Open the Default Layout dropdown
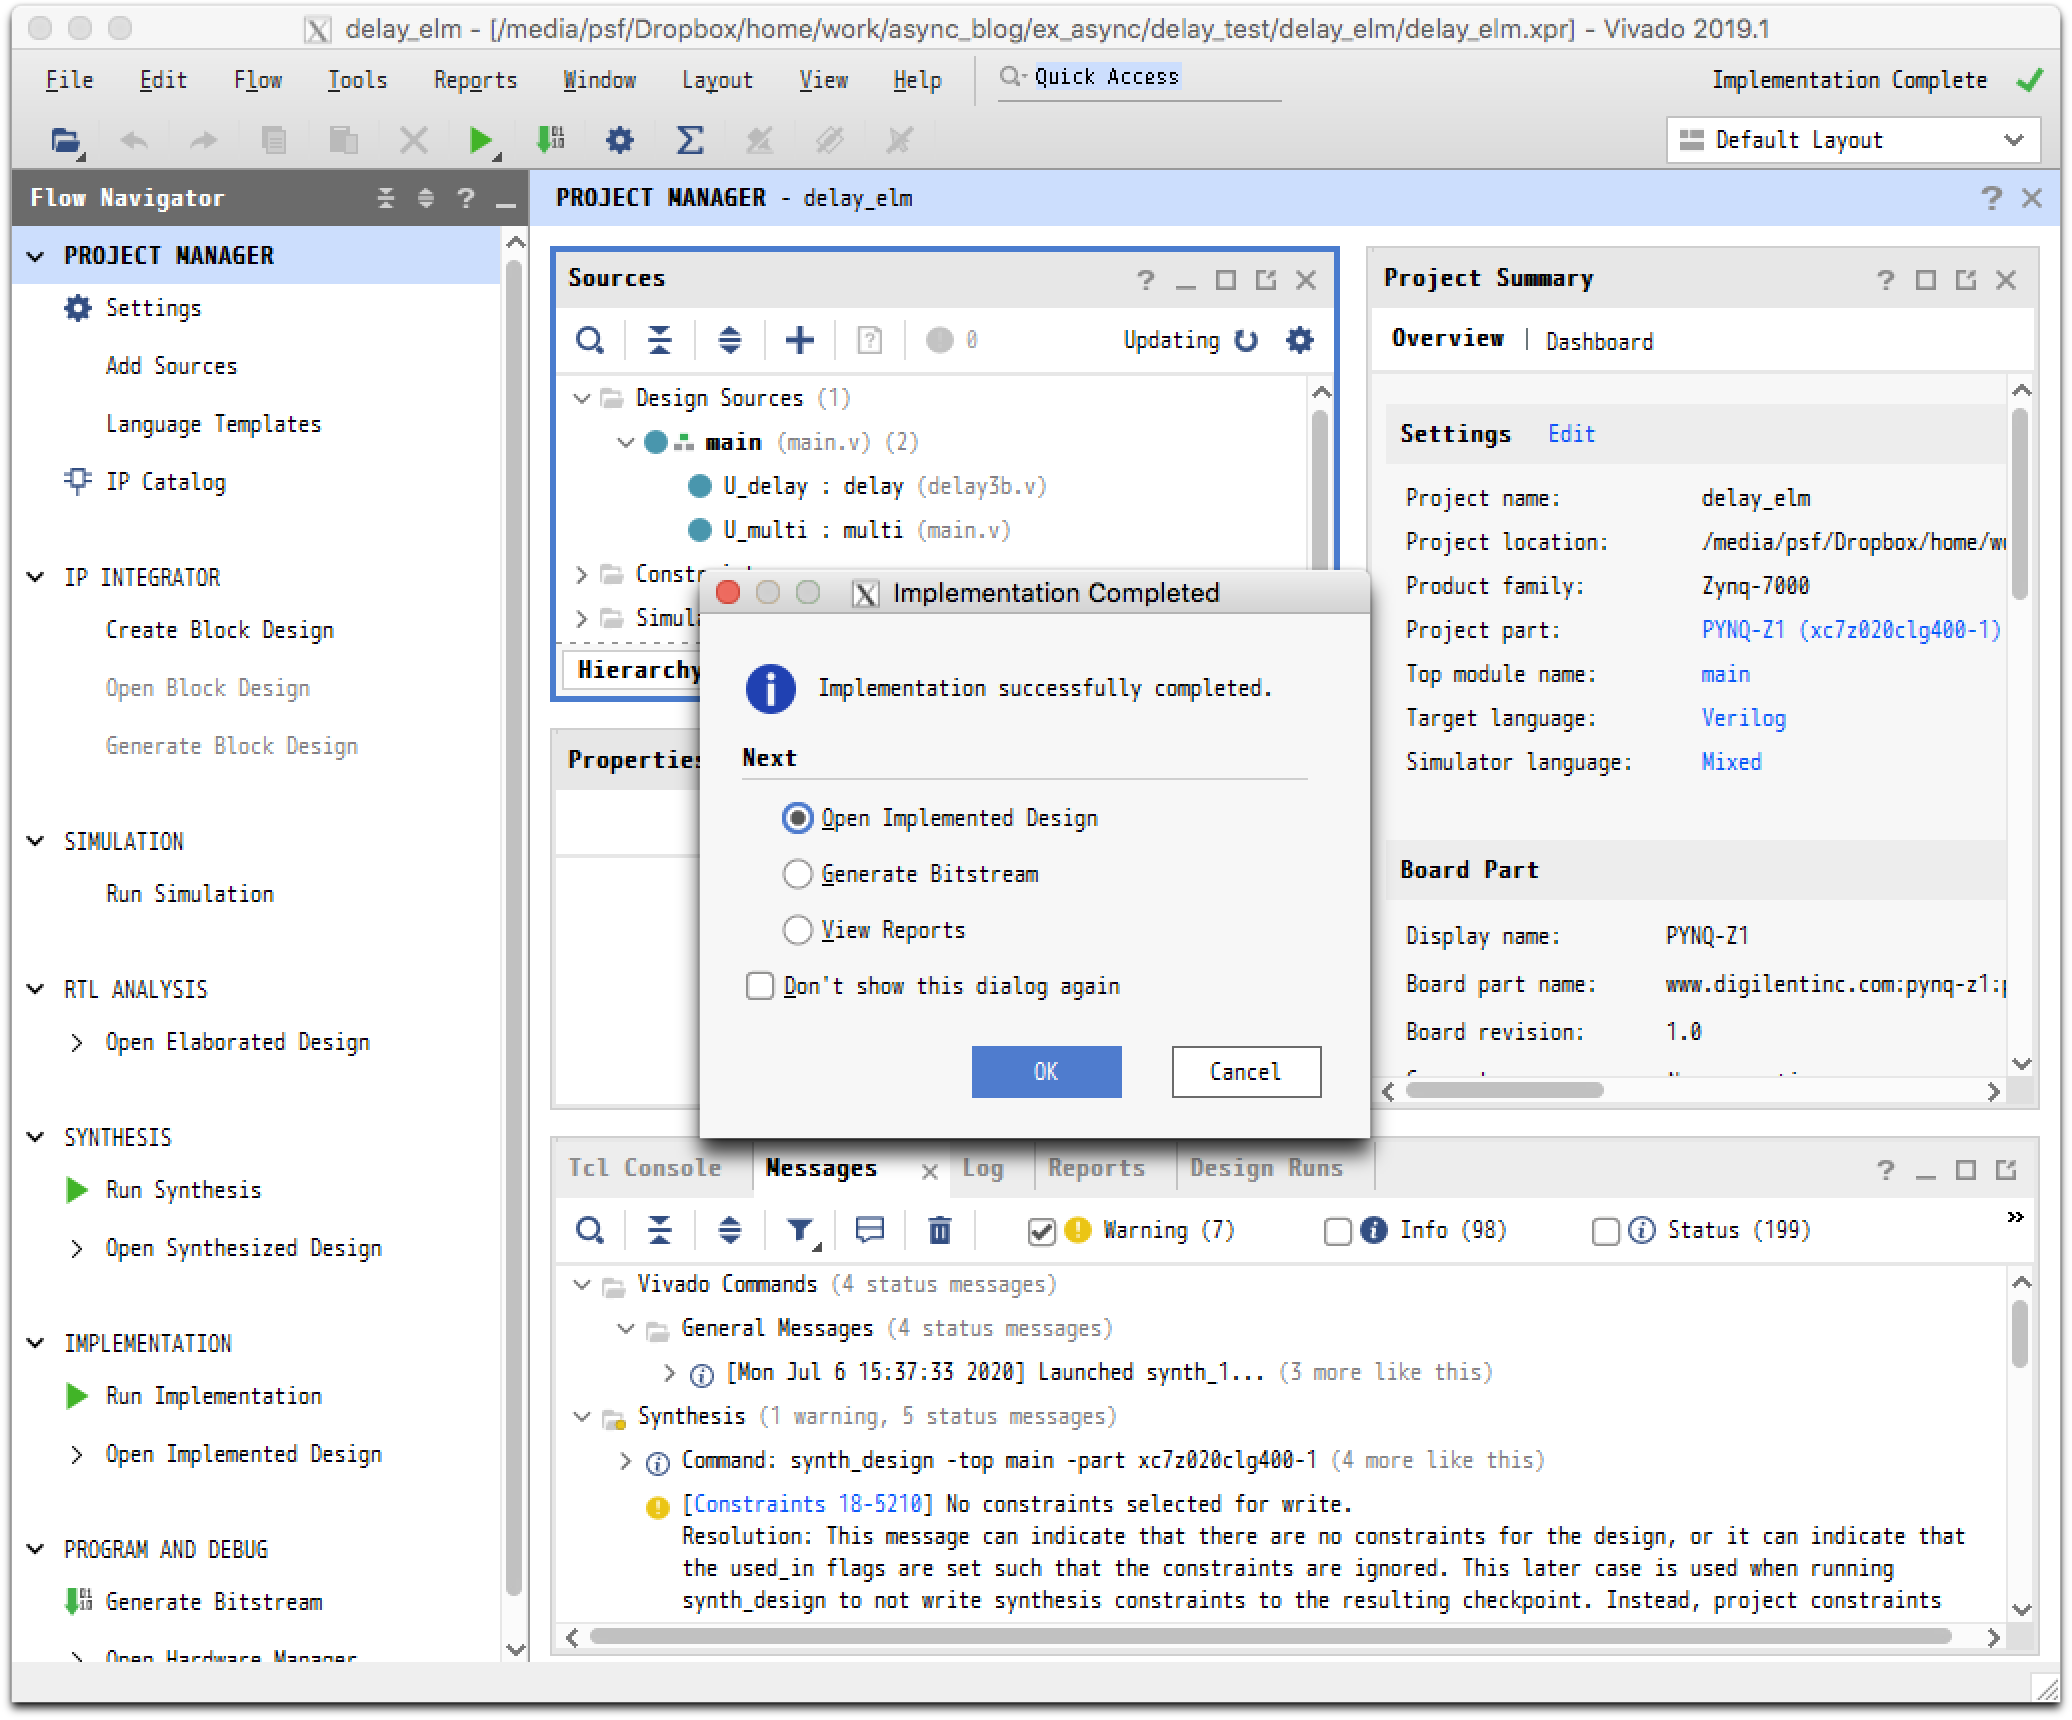This screenshot has width=2072, height=1720. 1852,140
